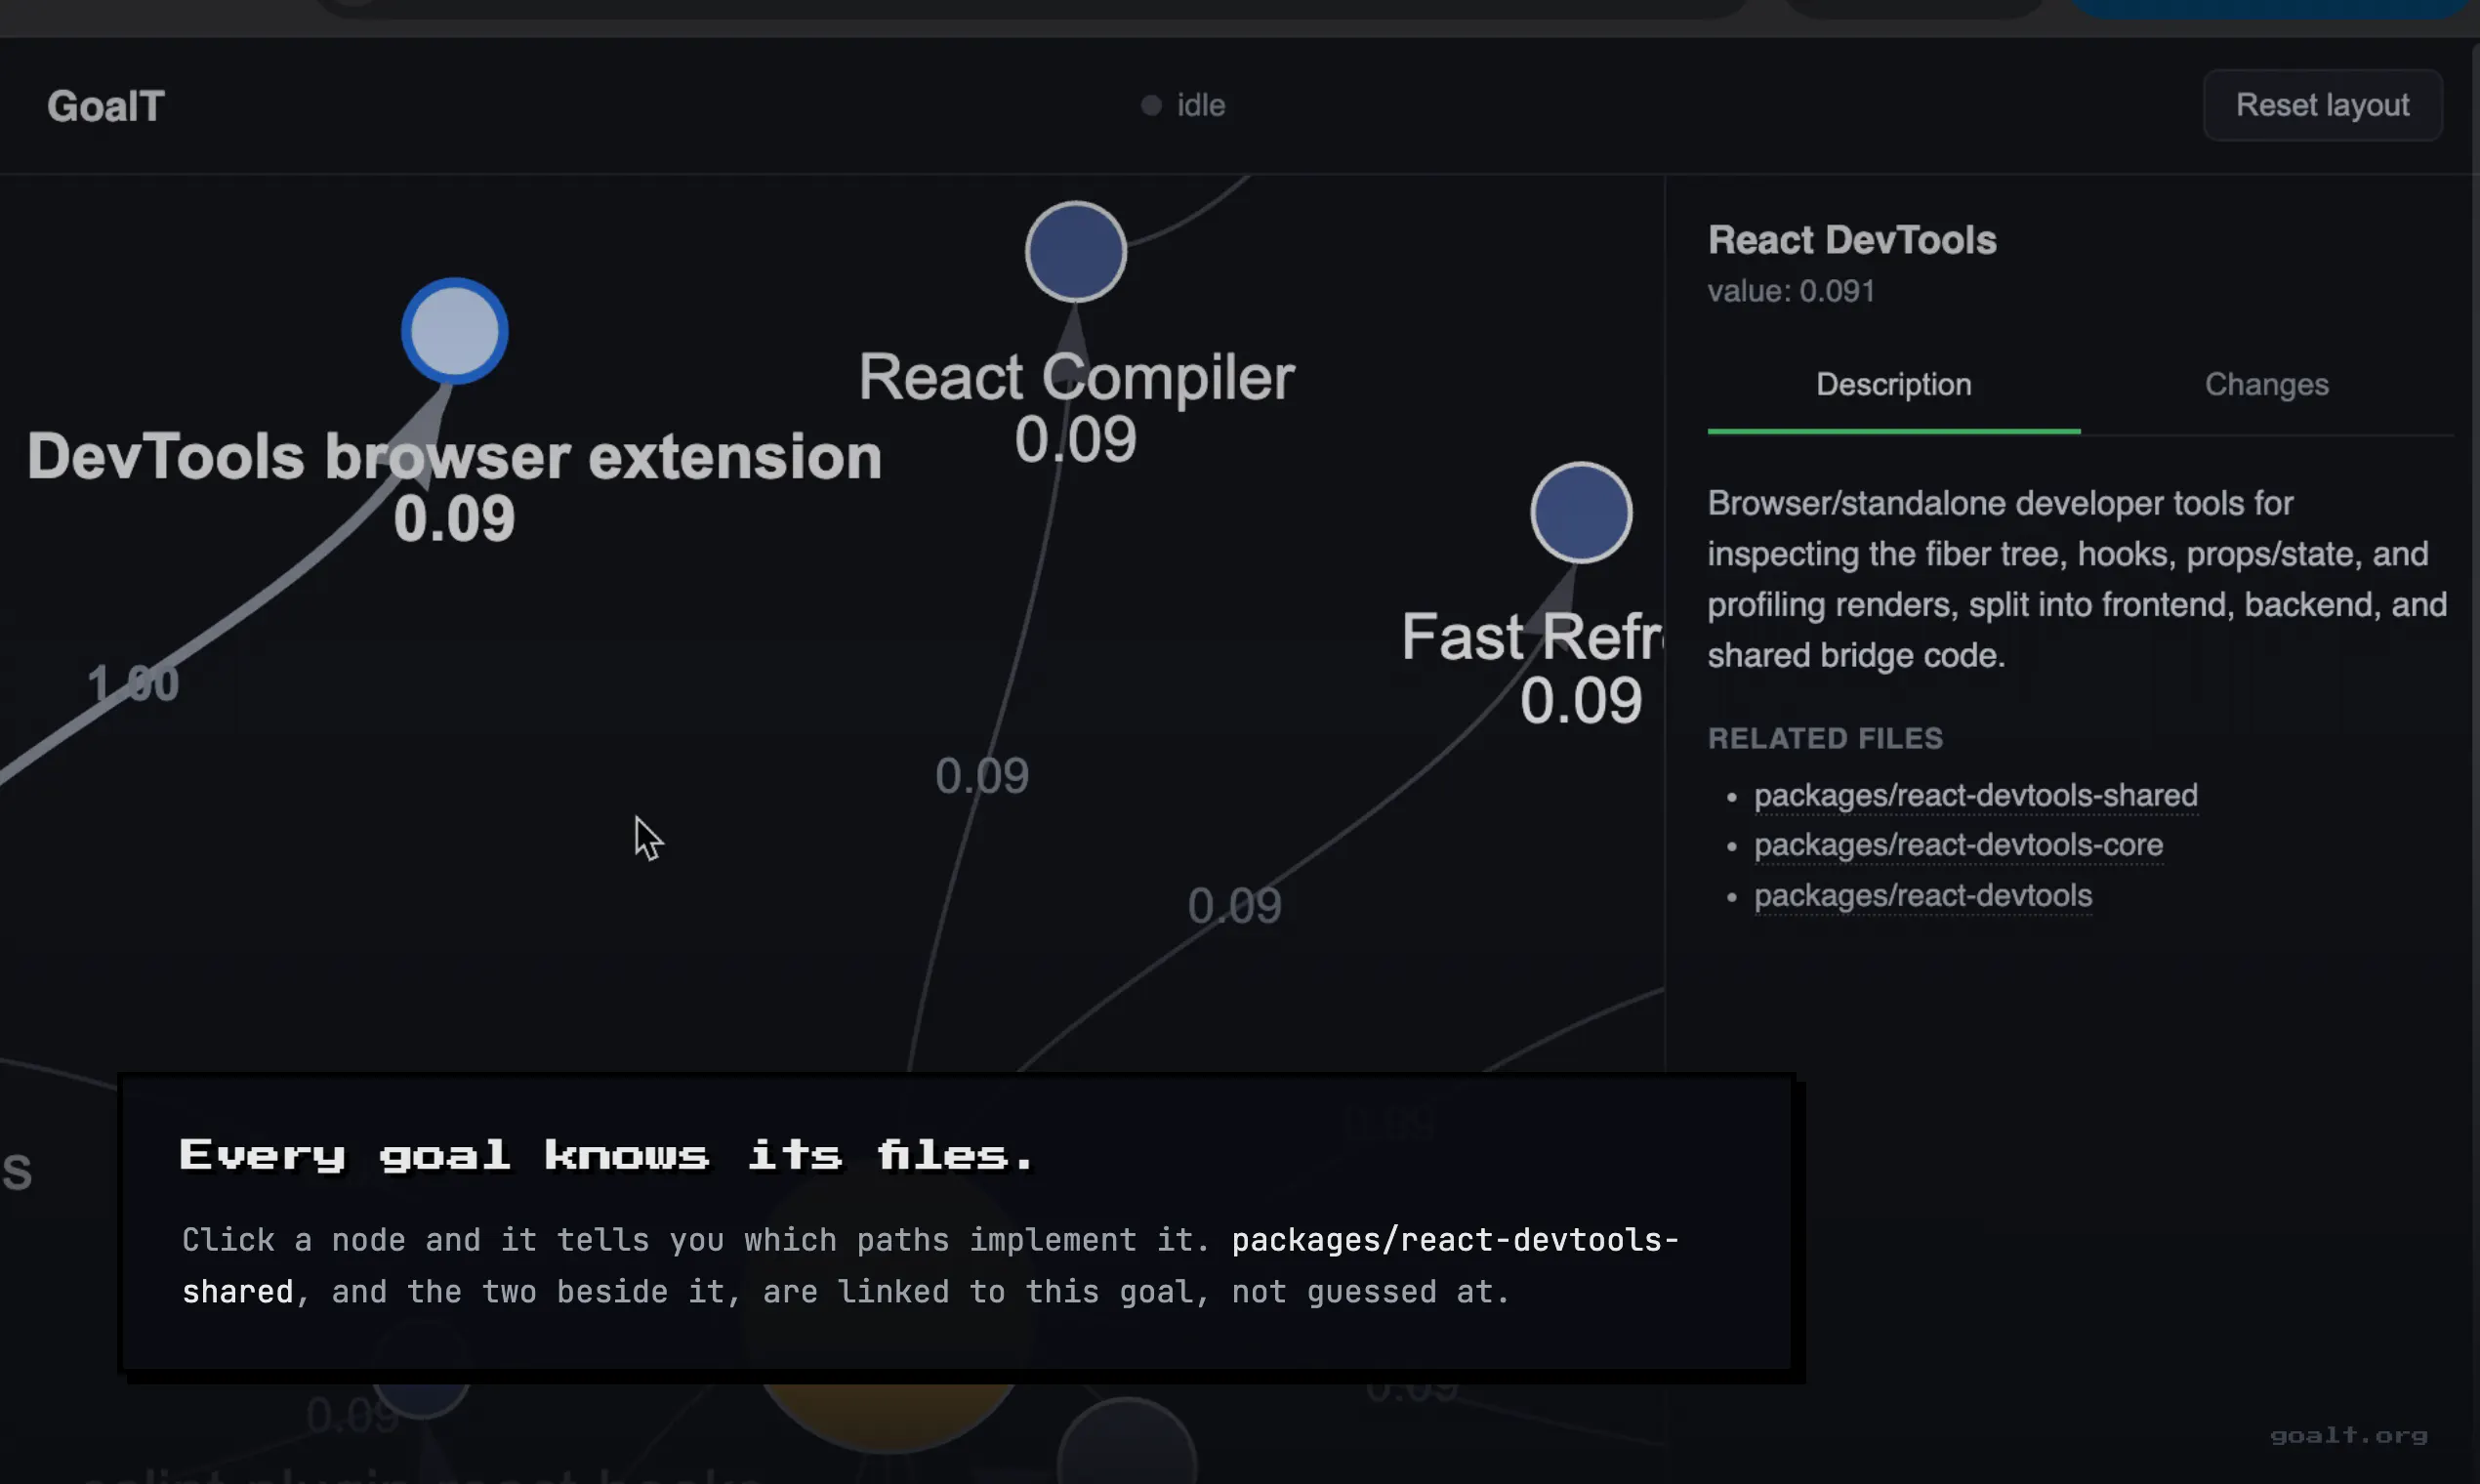
Task: Click the 0.09 value under React Compiler
Action: 1076,439
